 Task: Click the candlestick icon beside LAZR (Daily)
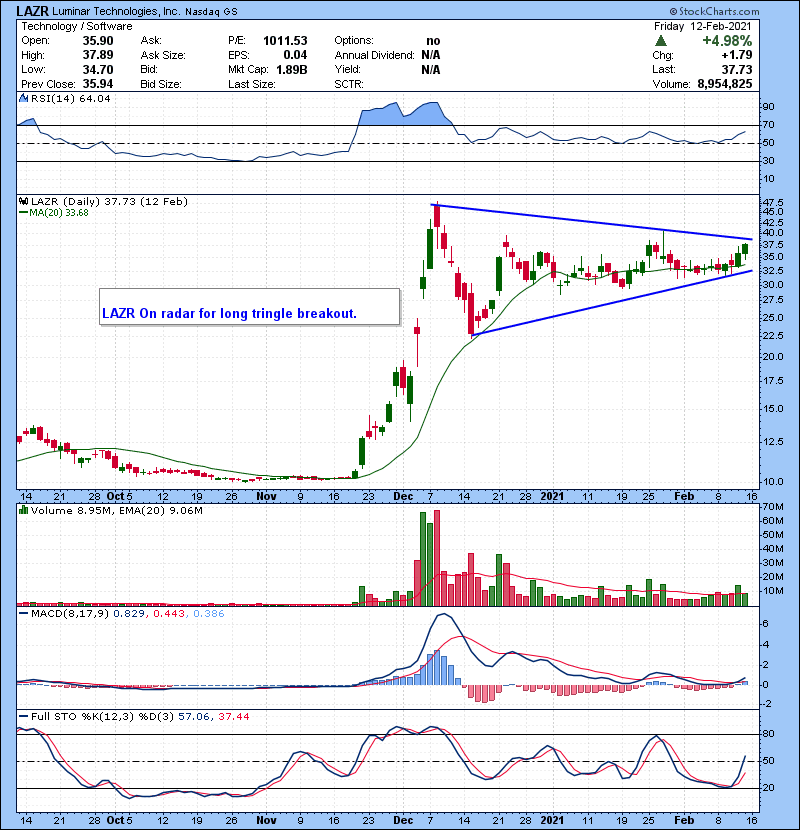pos(23,201)
